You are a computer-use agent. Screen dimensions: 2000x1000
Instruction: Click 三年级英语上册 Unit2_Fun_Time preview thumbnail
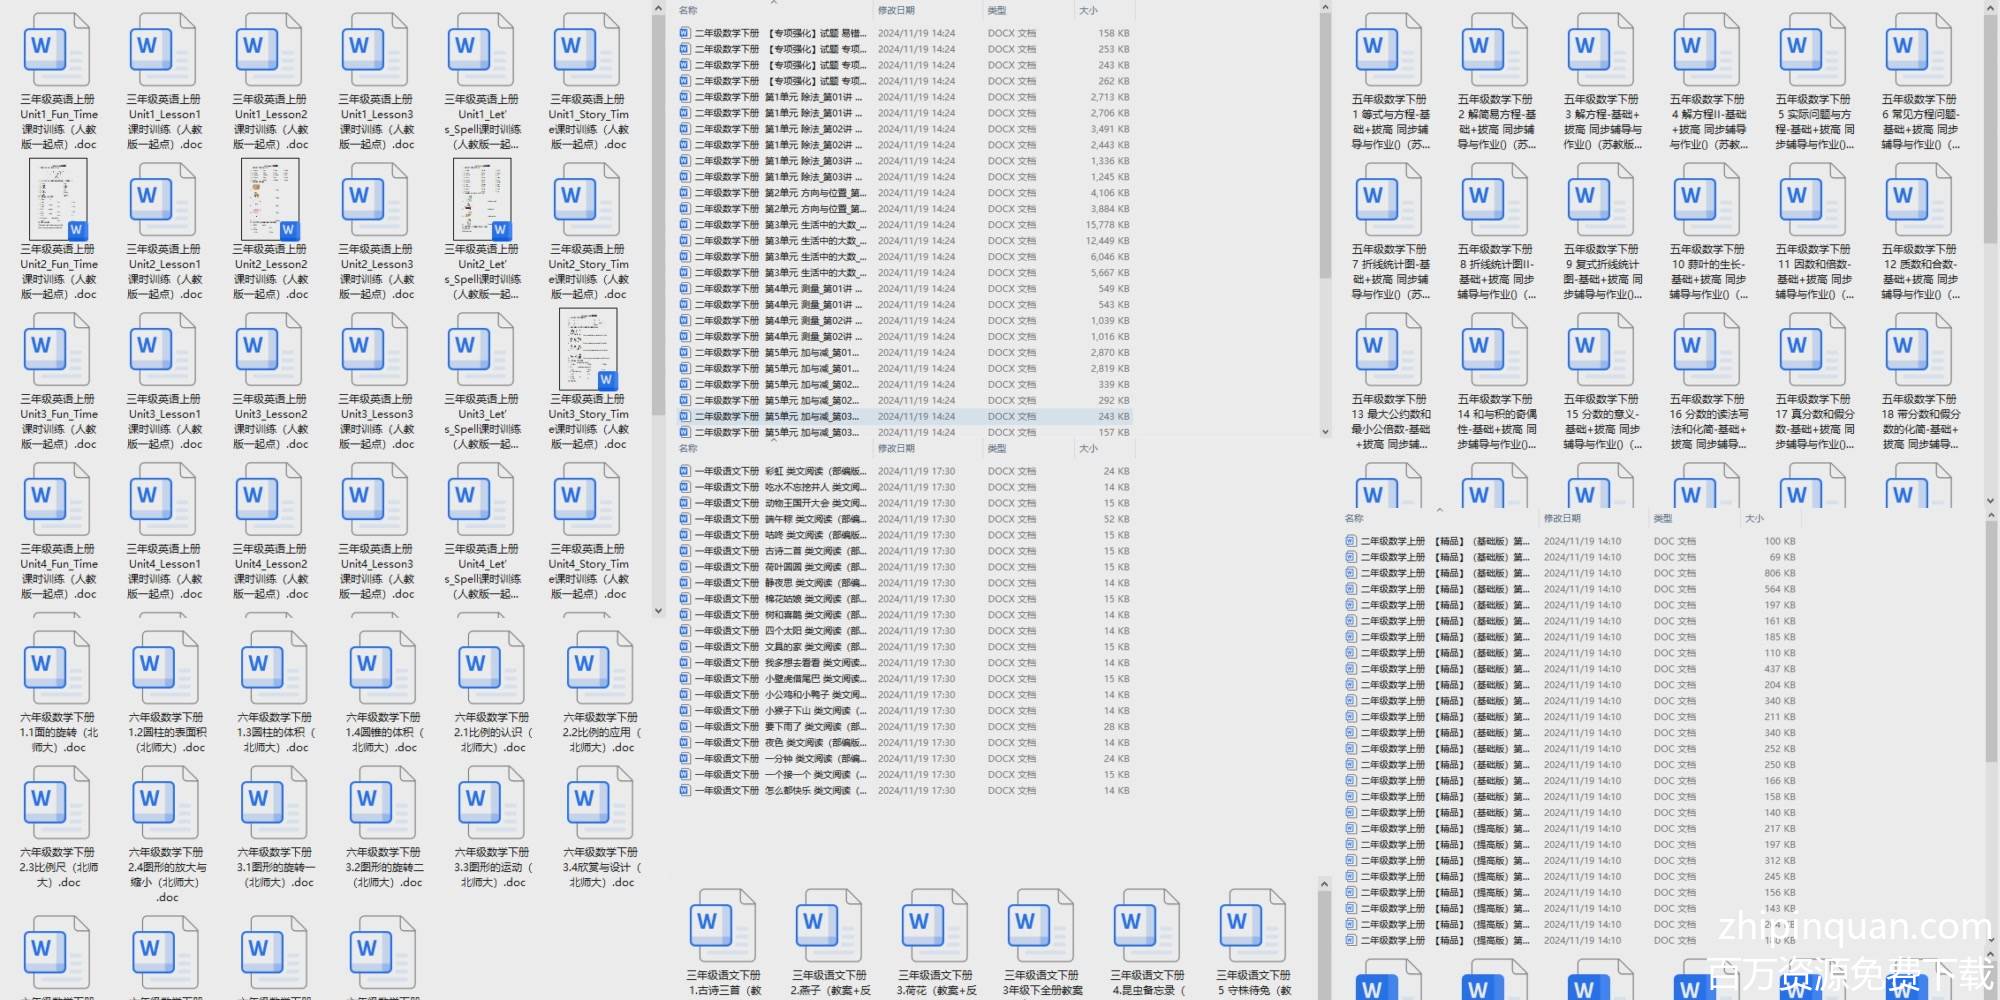[58, 200]
